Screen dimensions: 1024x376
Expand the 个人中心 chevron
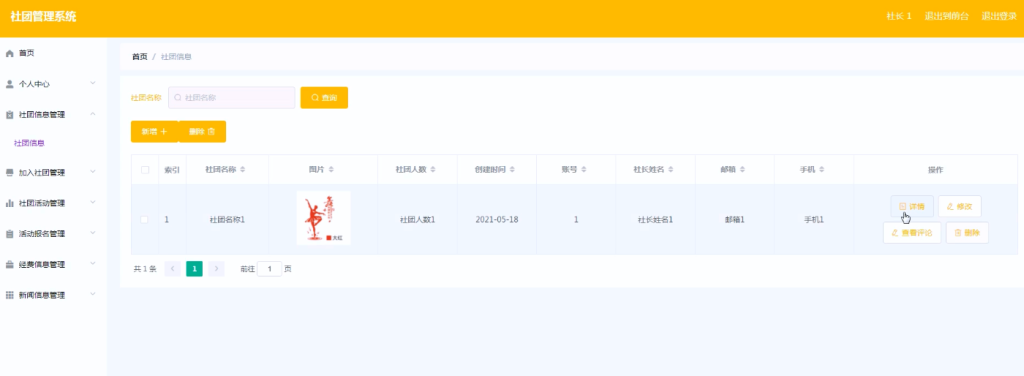pos(93,84)
